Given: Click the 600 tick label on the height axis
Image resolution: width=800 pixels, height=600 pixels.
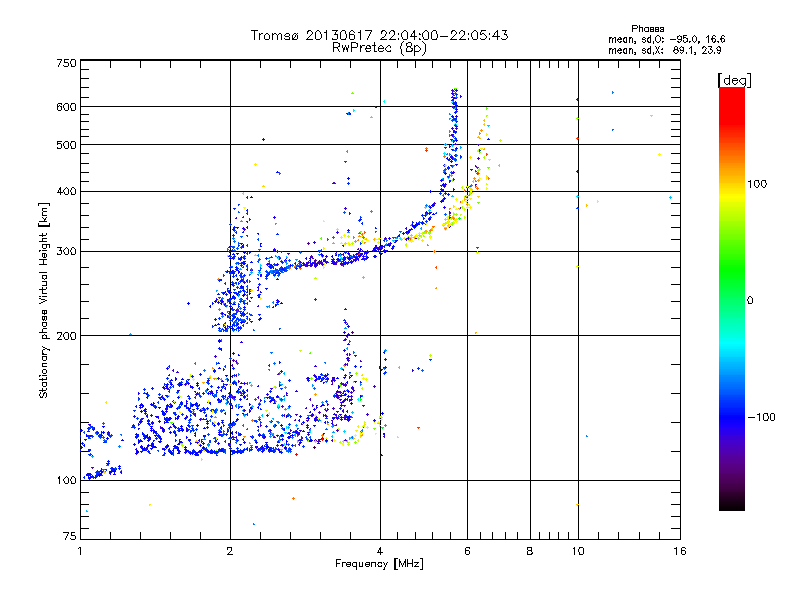Looking at the screenshot, I should (x=66, y=107).
